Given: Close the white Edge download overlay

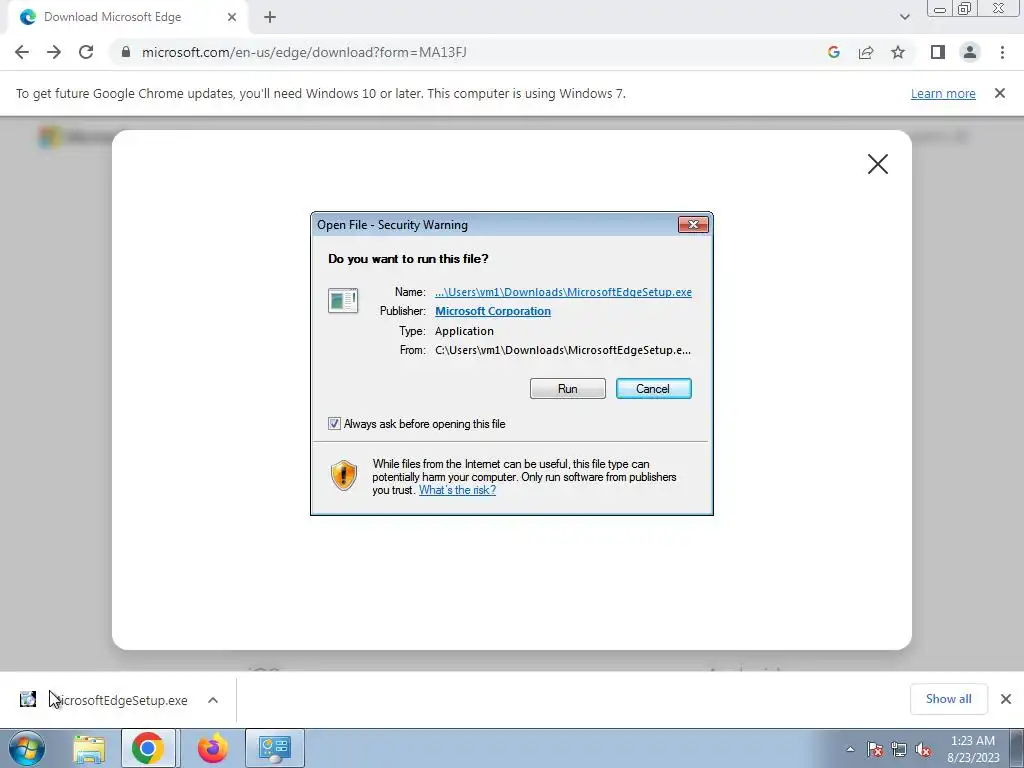Looking at the screenshot, I should (878, 164).
